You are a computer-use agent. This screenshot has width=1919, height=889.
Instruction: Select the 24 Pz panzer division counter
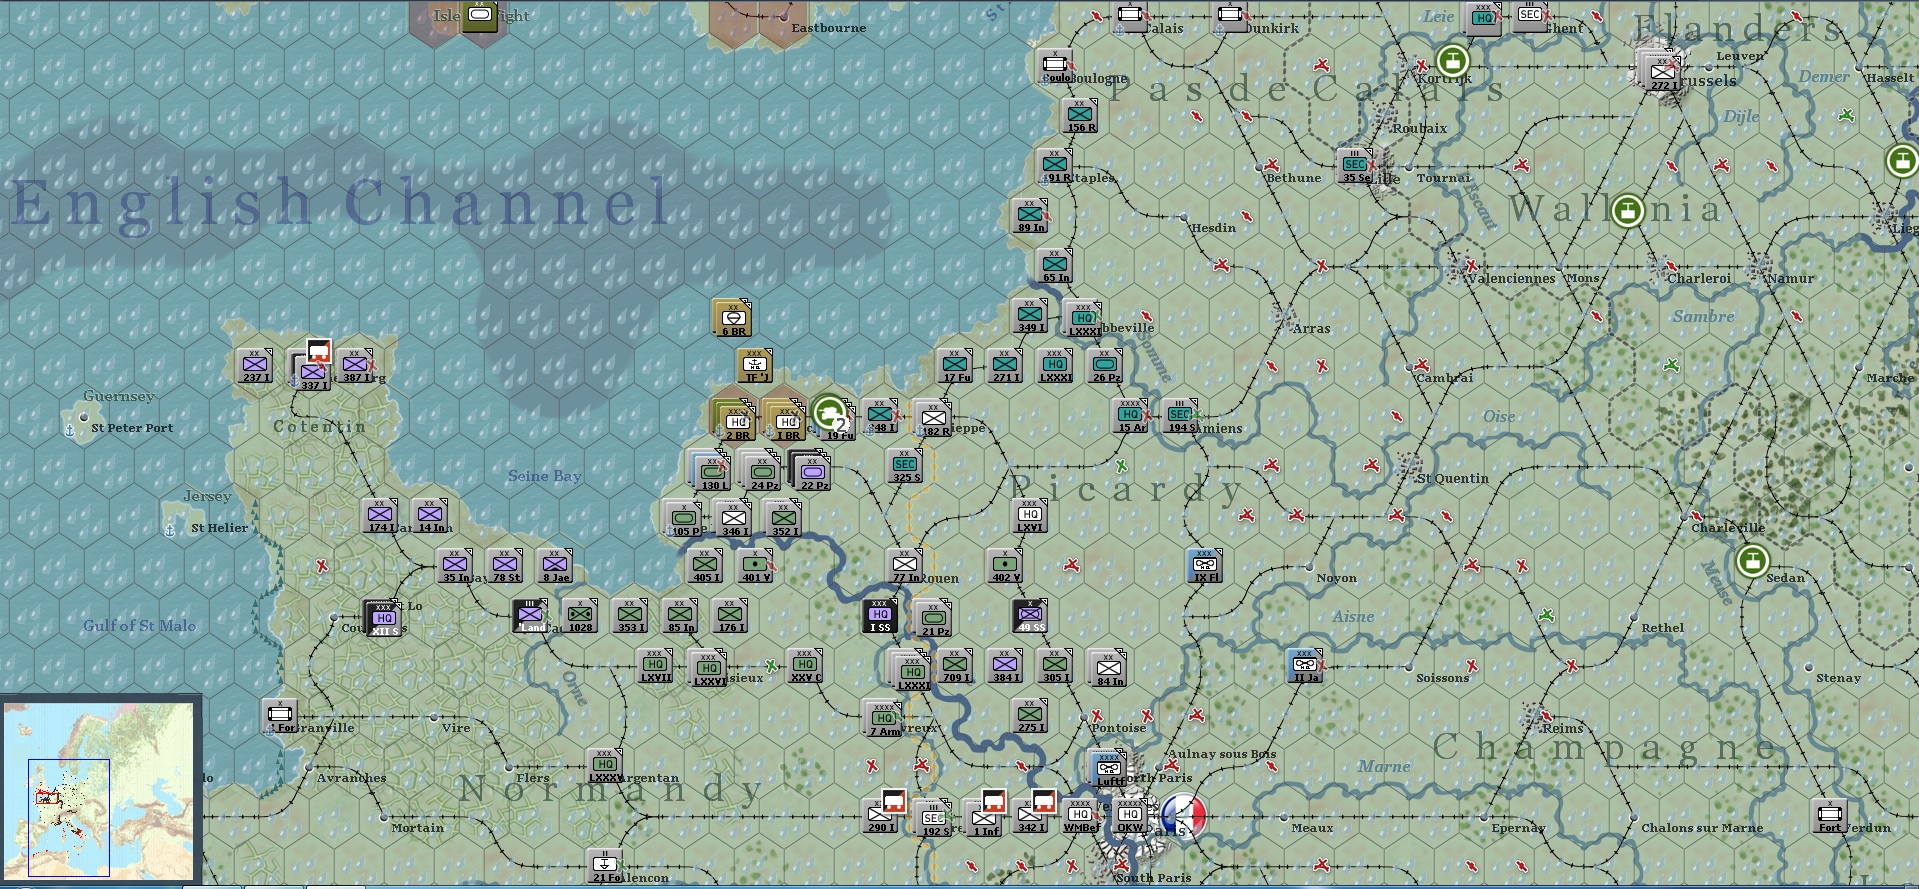pyautogui.click(x=762, y=470)
